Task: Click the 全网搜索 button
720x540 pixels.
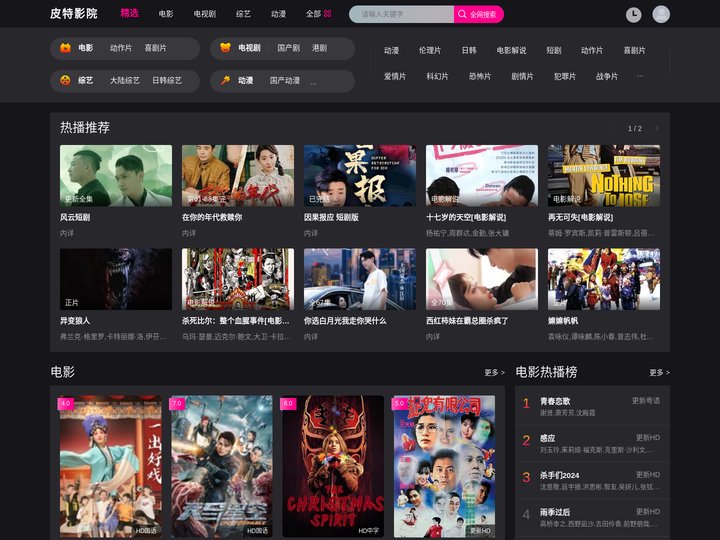Action: (479, 14)
